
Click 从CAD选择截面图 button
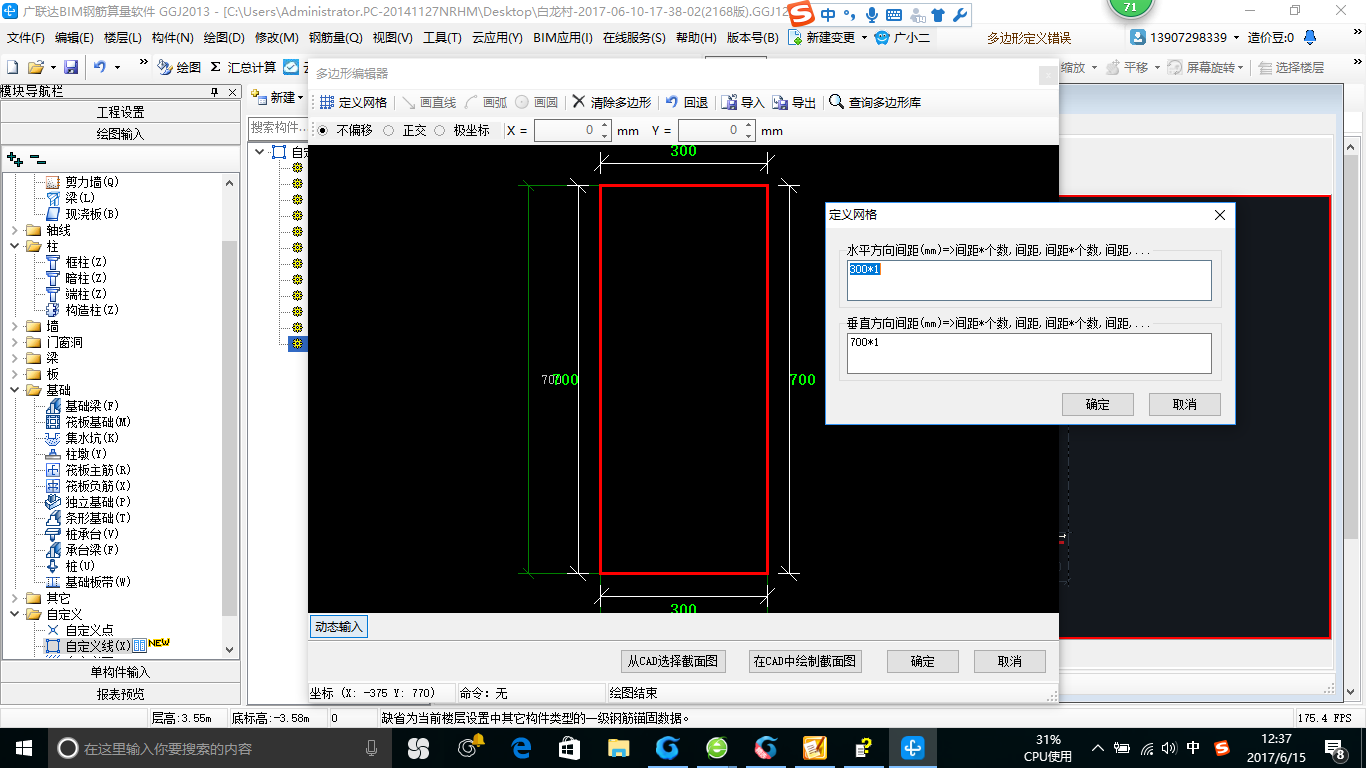(673, 661)
